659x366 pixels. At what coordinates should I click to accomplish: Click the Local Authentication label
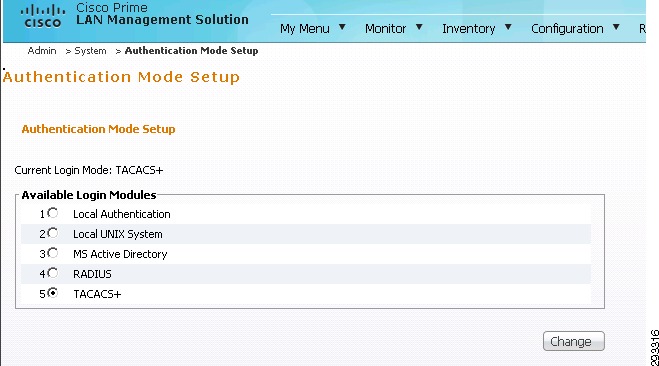121,214
